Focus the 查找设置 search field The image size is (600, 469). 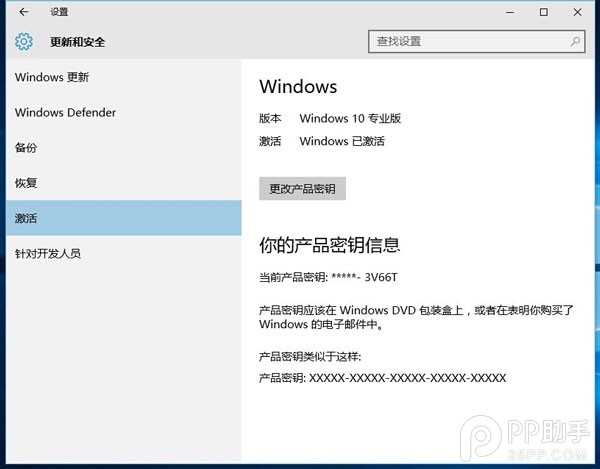476,41
